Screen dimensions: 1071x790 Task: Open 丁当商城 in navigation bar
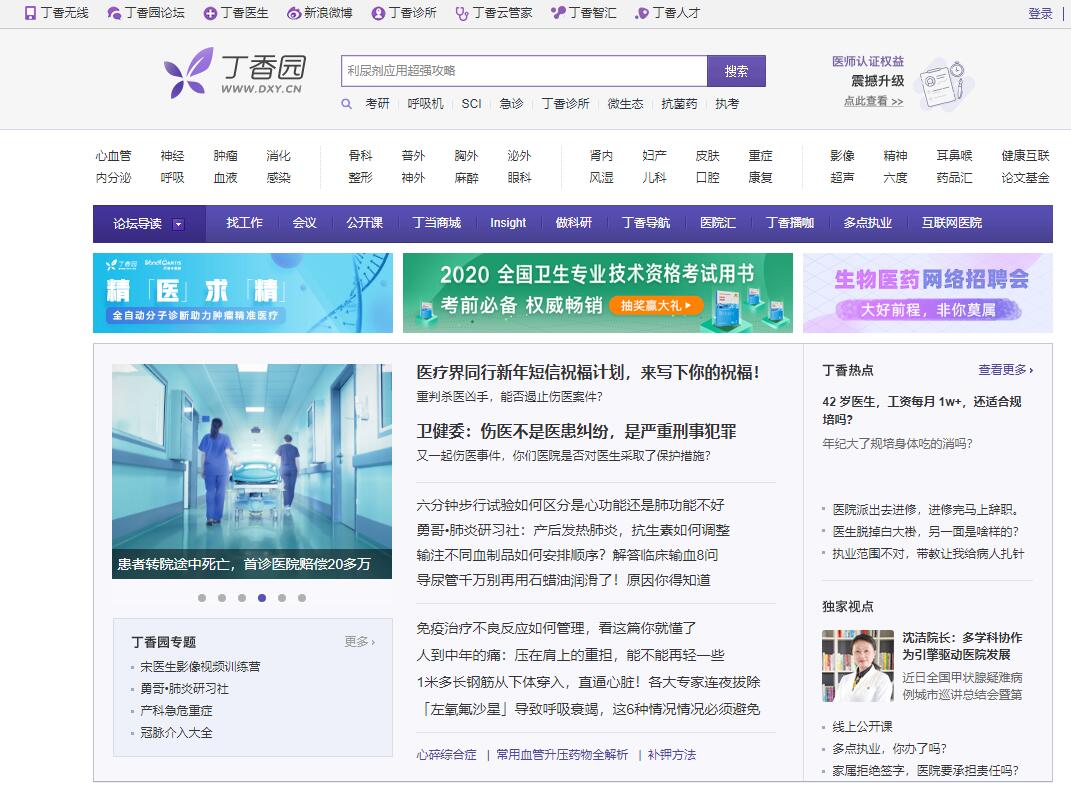[x=436, y=223]
